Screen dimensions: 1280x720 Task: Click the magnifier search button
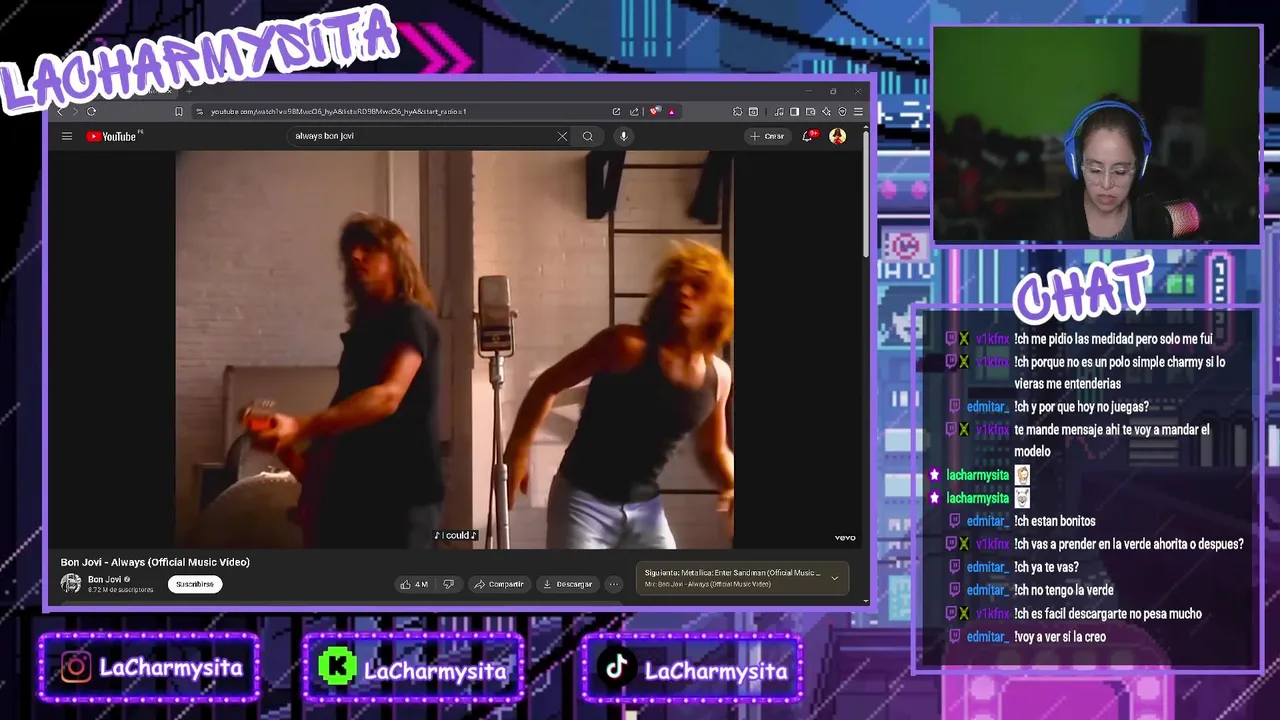pyautogui.click(x=588, y=136)
